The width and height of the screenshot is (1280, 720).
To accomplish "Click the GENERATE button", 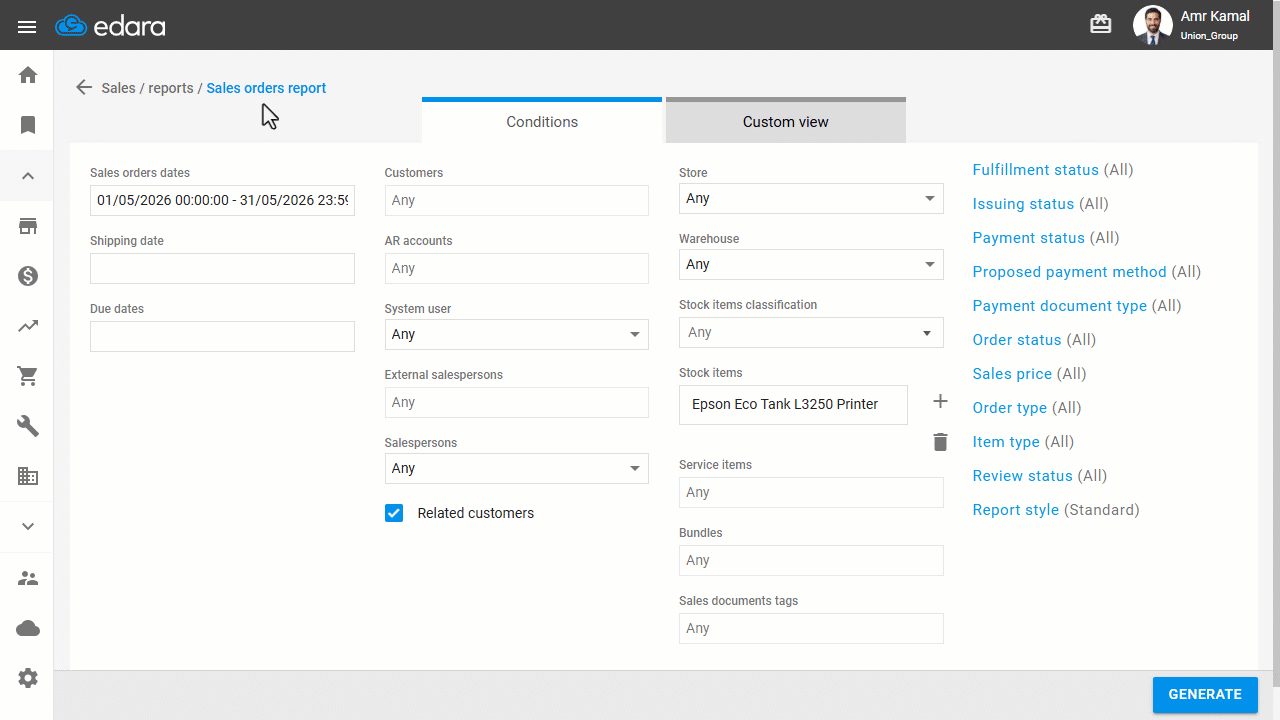I will coord(1205,694).
